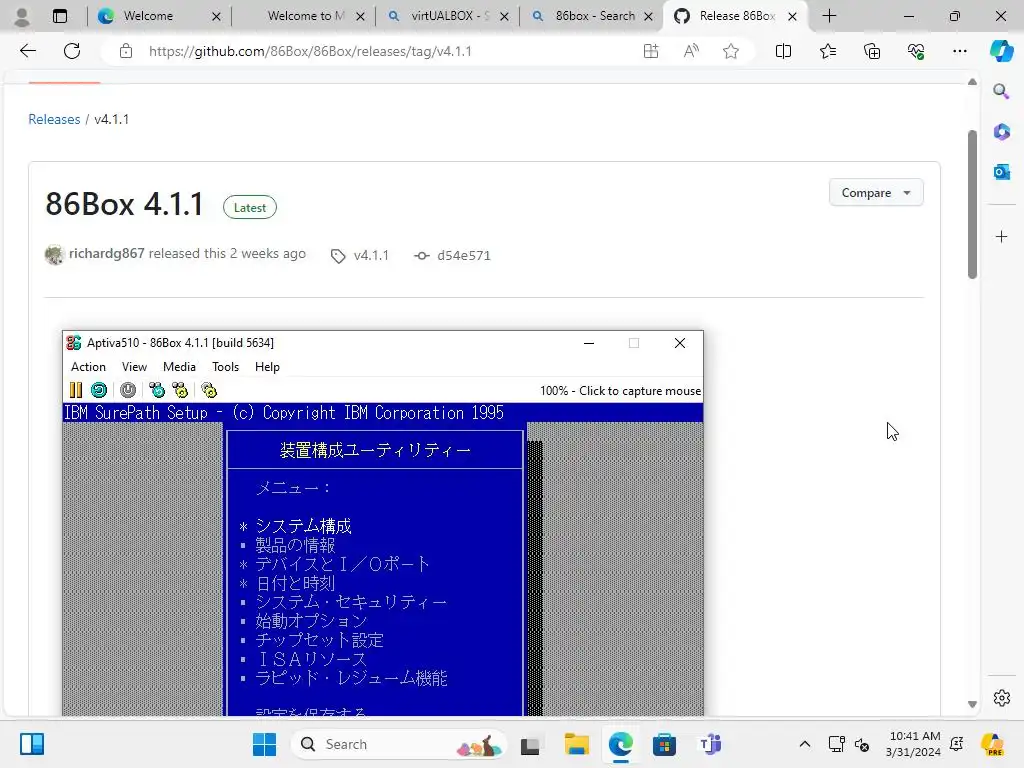Open Outlook in the sidebar
This screenshot has width=1024, height=768.
click(x=1001, y=172)
